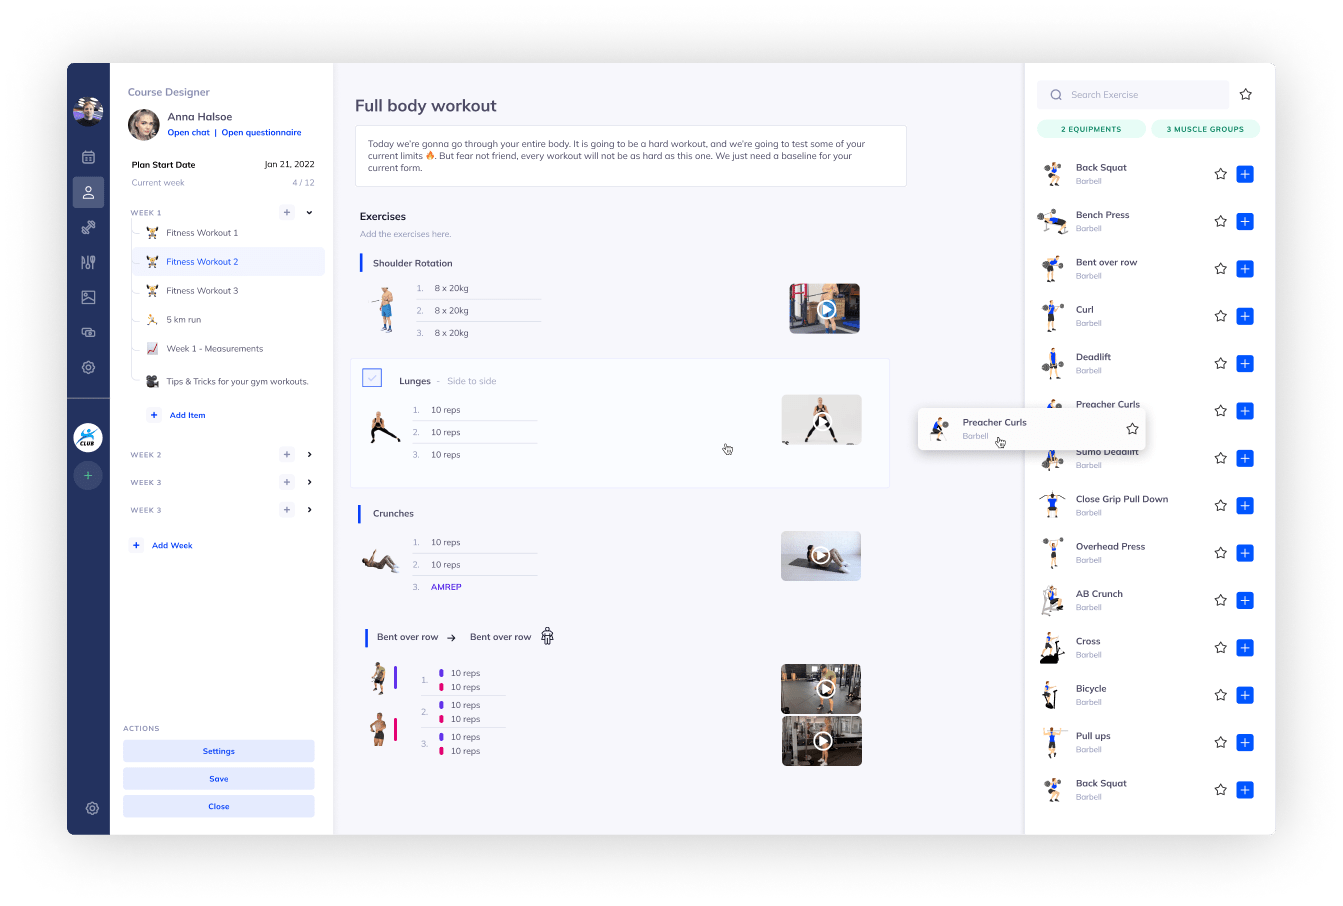Open the dumbbell exercises section in sidebar
The image size is (1343, 906).
[x=88, y=227]
